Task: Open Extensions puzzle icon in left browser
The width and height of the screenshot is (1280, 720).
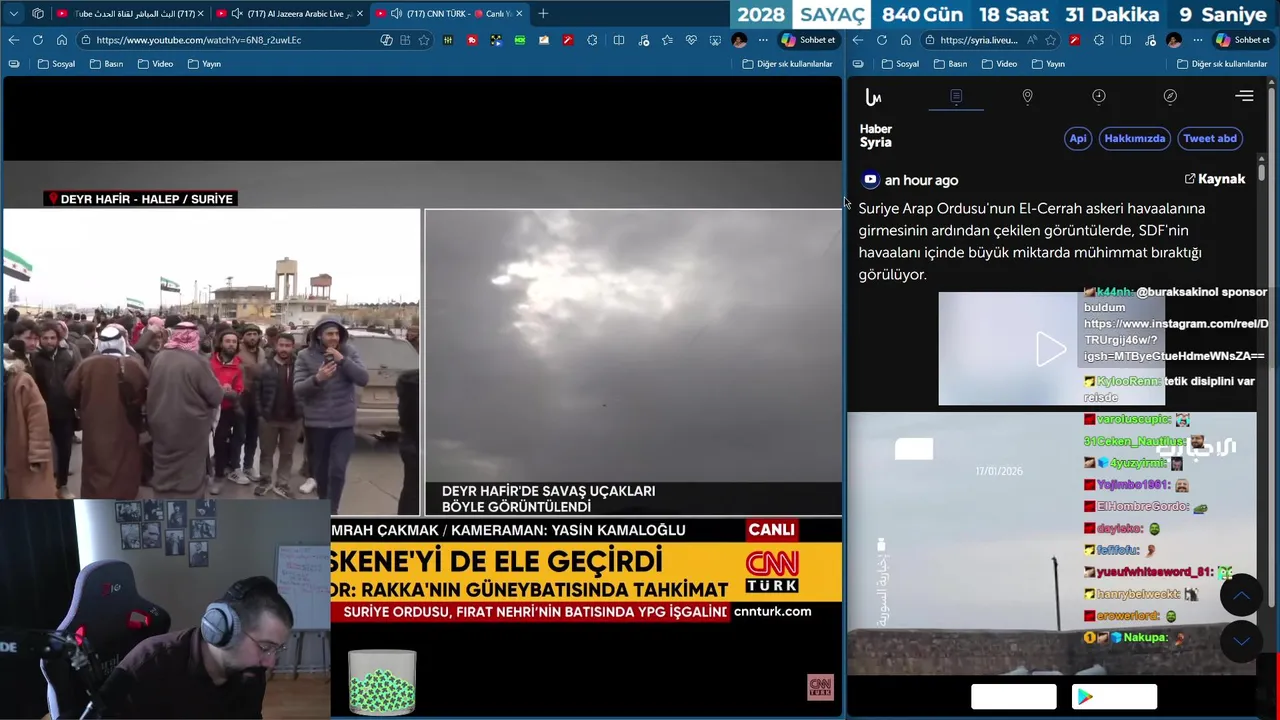Action: [x=592, y=40]
